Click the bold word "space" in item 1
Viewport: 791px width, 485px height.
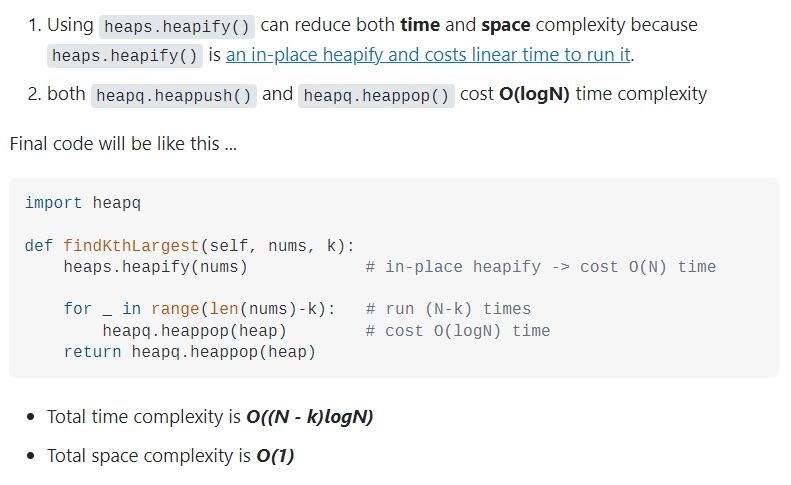(x=505, y=25)
